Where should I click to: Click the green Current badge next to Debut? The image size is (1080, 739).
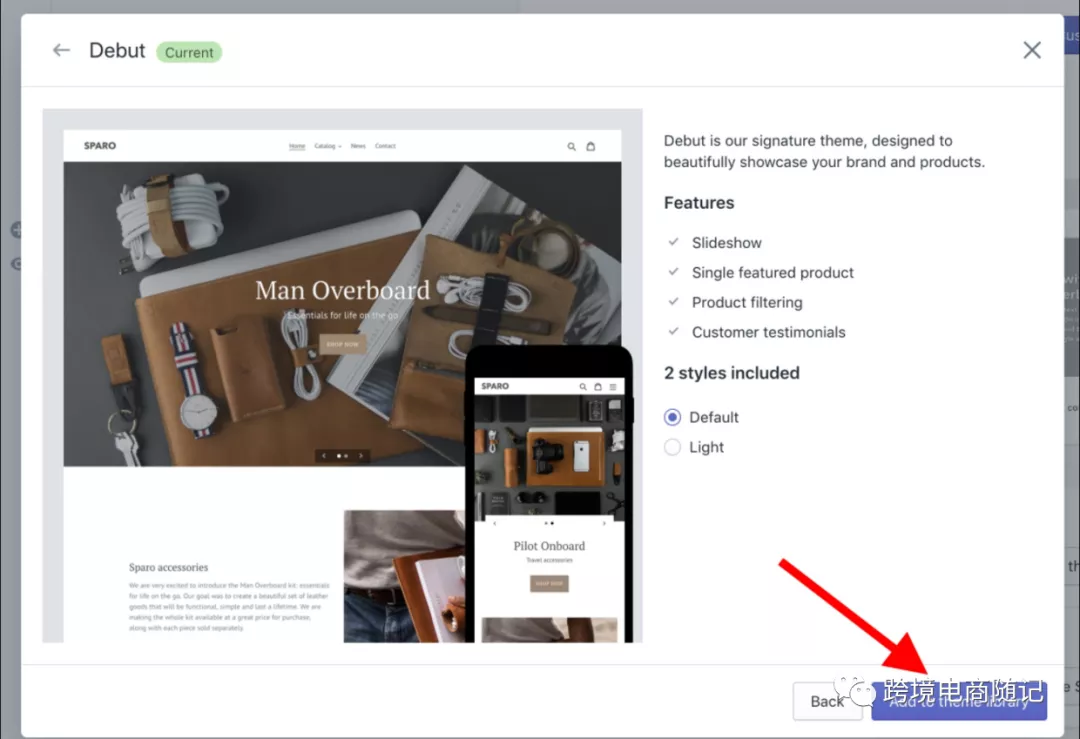coord(188,52)
